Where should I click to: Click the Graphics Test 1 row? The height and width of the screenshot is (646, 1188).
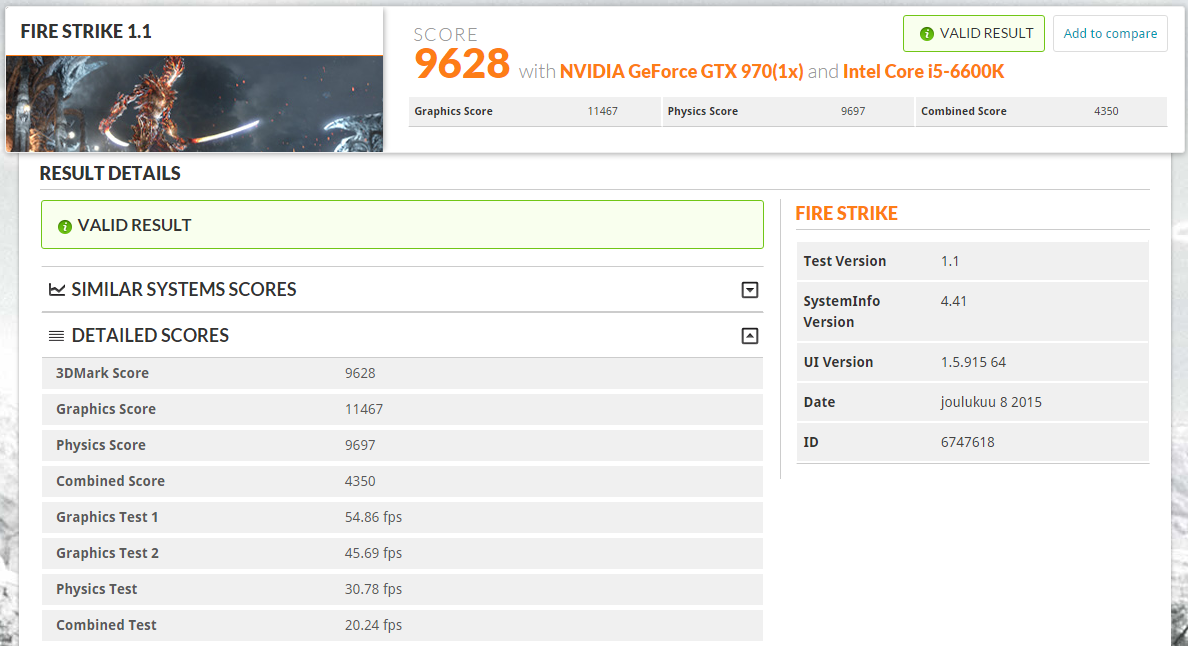tap(402, 517)
